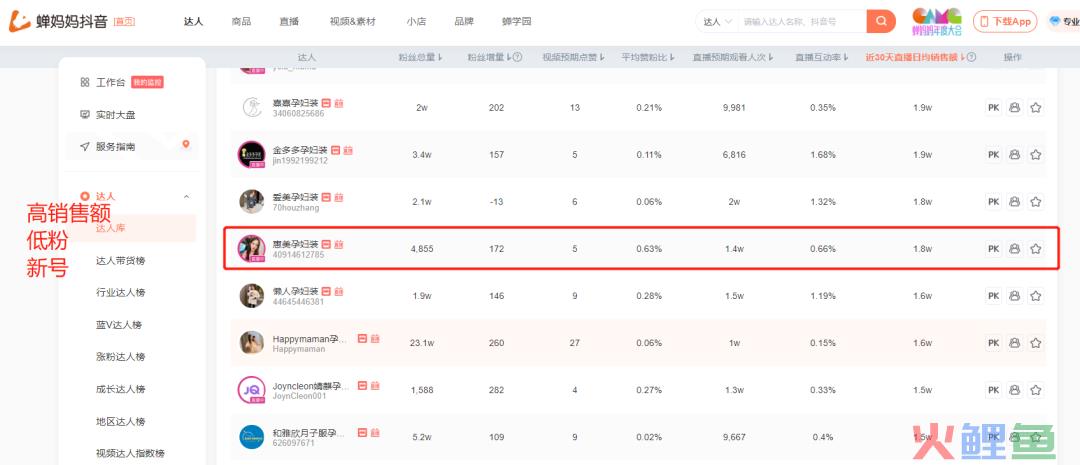Sort by 直播预期观看人次 column
1080x465 pixels.
[x=733, y=57]
